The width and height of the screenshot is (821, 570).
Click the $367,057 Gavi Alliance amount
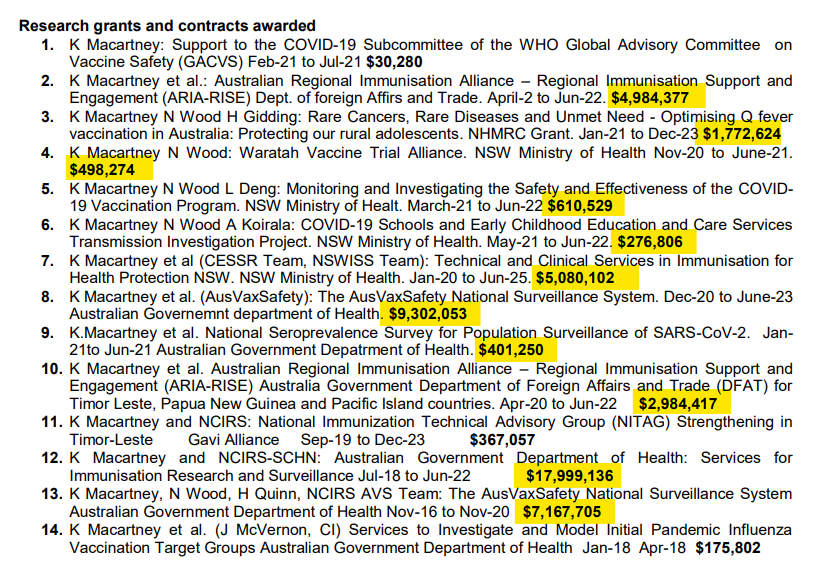click(502, 440)
